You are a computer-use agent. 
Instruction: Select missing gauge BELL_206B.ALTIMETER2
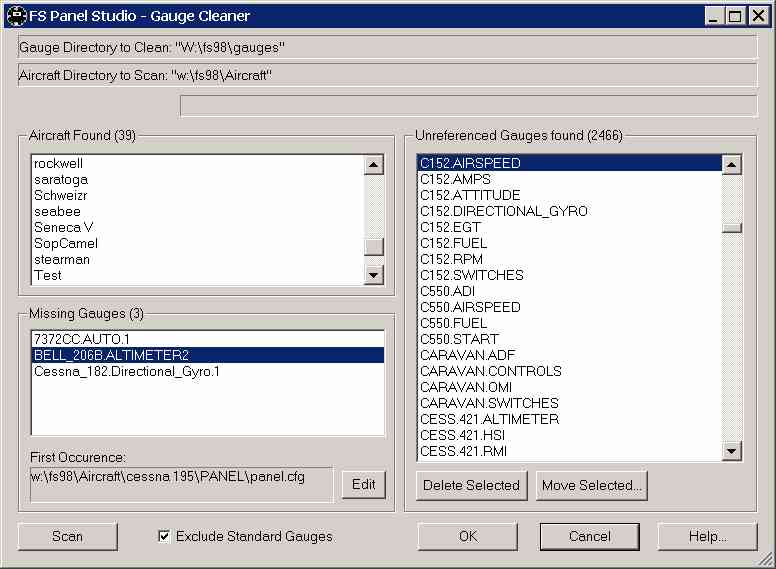point(208,355)
